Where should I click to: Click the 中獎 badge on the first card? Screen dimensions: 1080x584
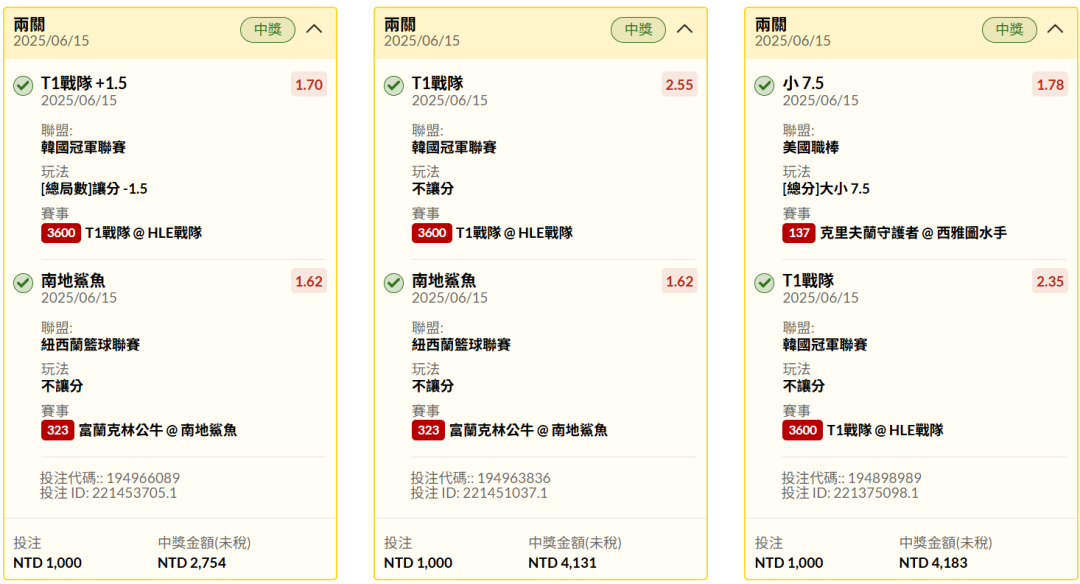(x=268, y=30)
